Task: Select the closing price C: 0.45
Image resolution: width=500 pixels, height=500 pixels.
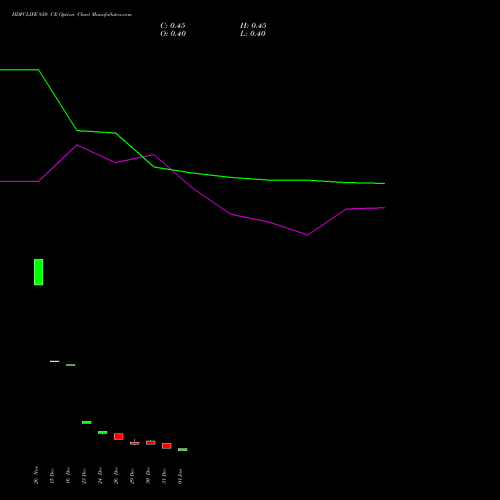Action: [x=173, y=26]
